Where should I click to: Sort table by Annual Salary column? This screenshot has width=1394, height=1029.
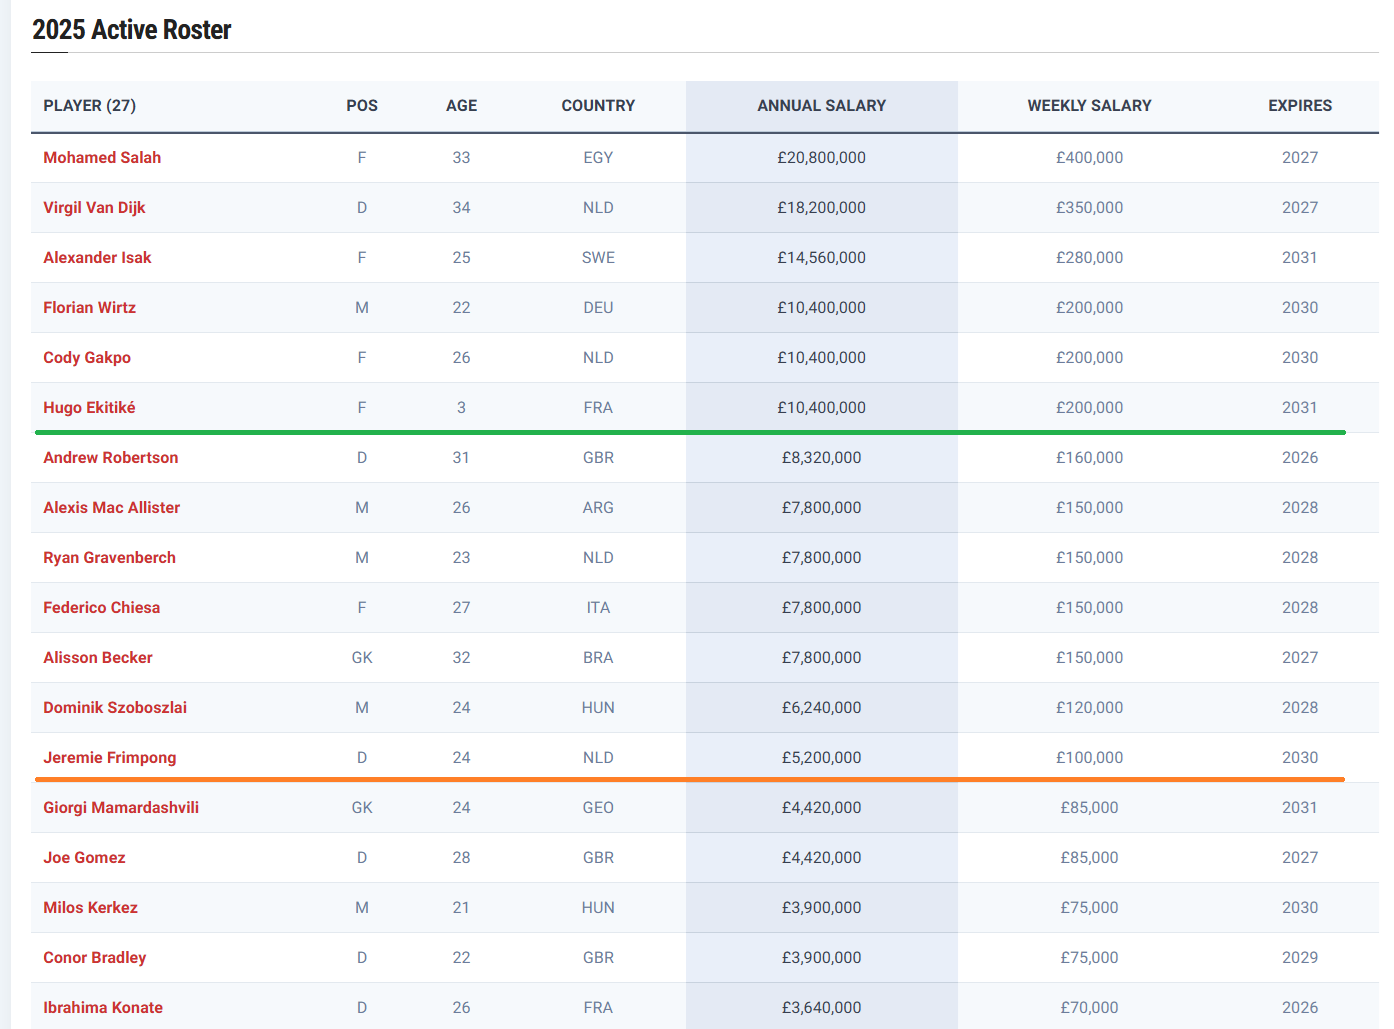(821, 106)
